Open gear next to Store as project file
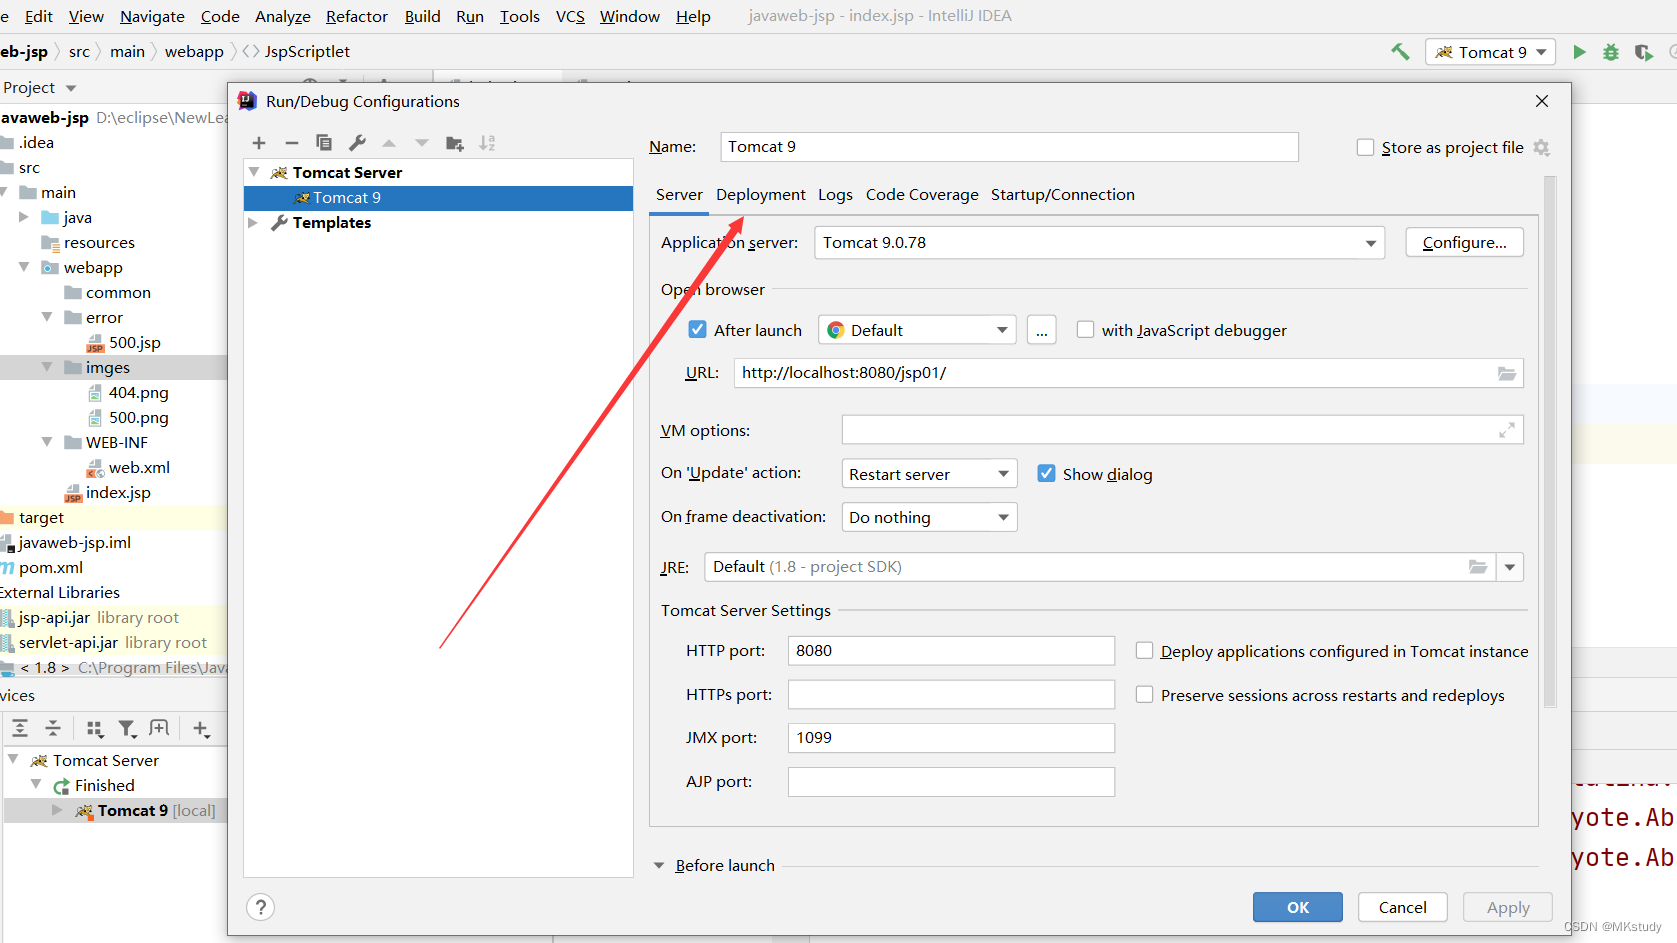 coord(1541,147)
